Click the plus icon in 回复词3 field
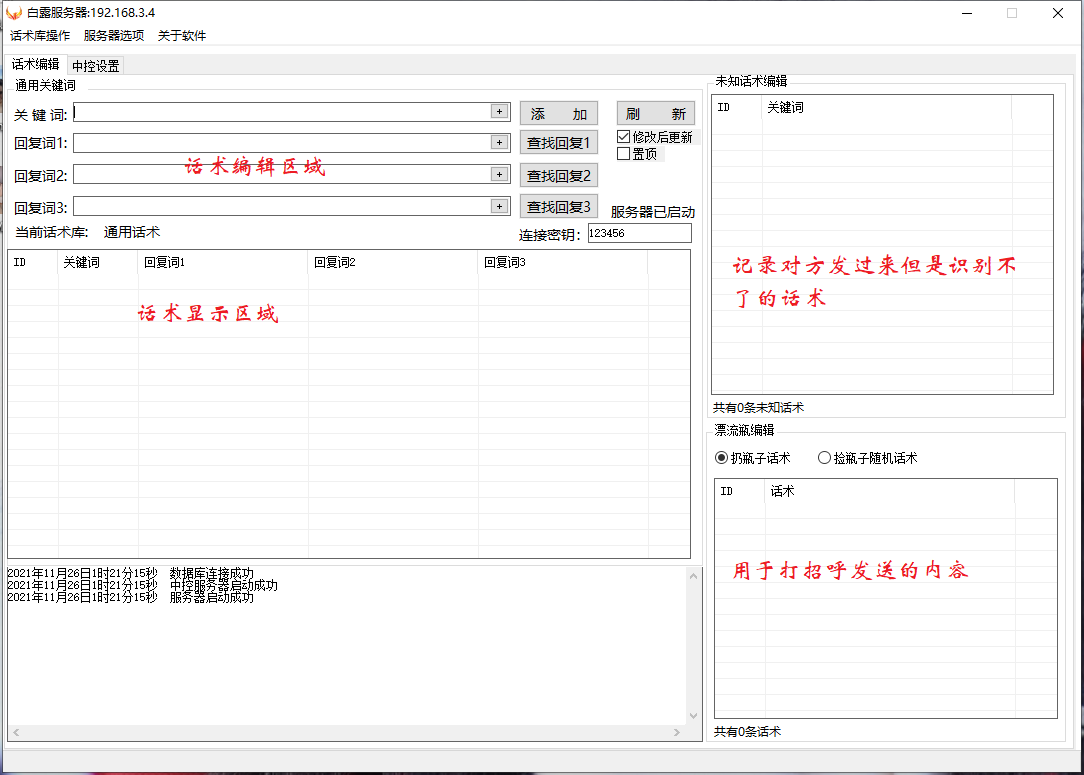Viewport: 1084px width, 775px height. (x=499, y=206)
